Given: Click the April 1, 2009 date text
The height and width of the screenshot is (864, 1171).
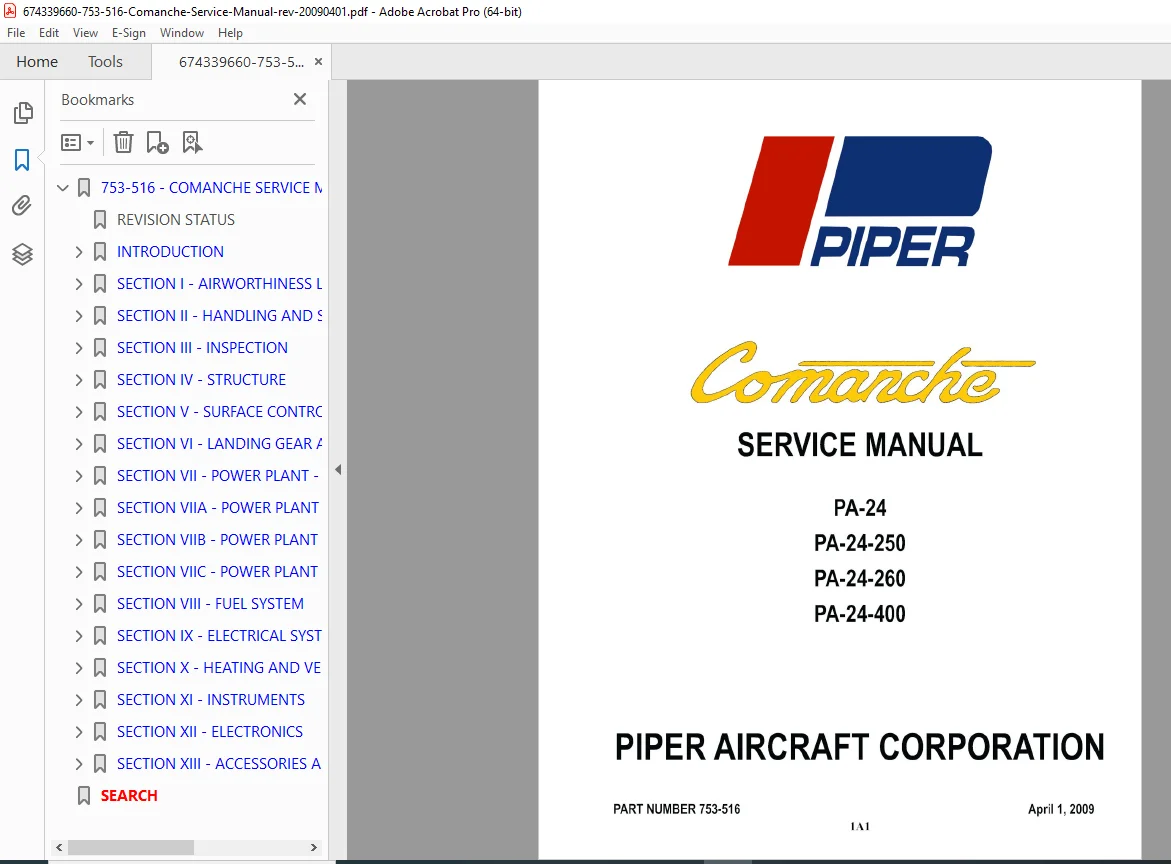Looking at the screenshot, I should pos(1060,809).
